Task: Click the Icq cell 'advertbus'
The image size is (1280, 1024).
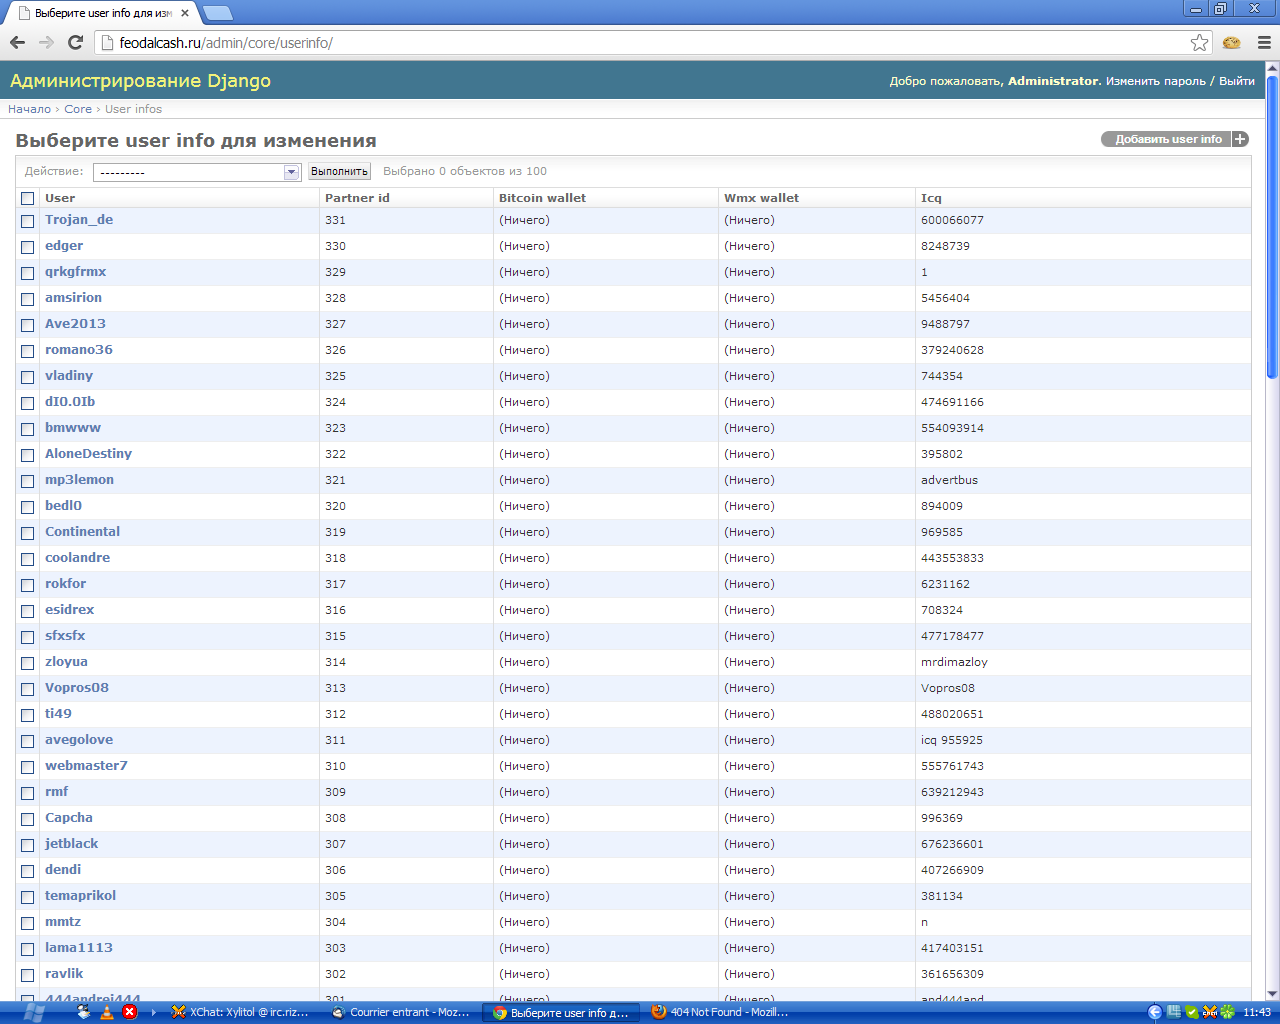Action: 950,480
